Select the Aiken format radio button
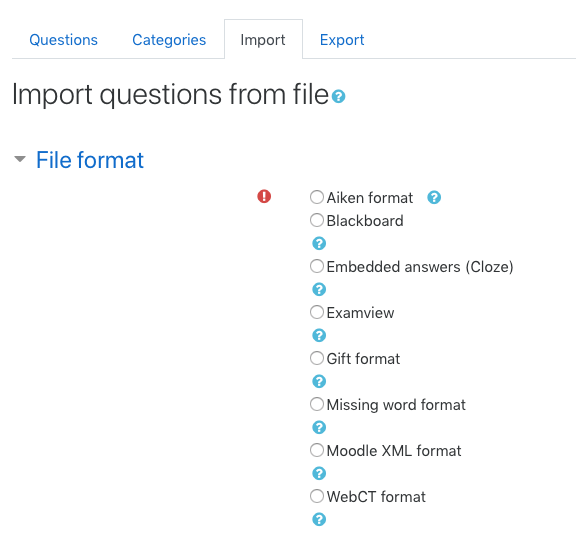Viewport: 576px width, 542px height. click(317, 197)
